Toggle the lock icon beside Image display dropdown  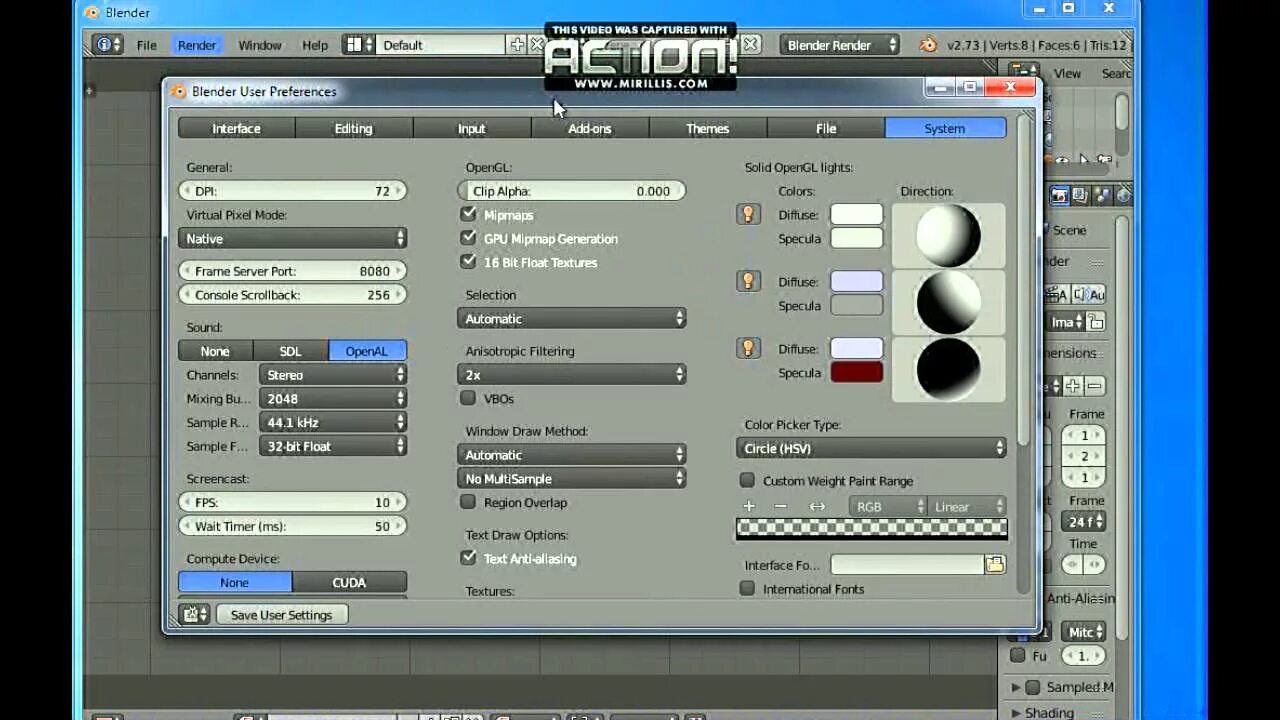click(1096, 322)
